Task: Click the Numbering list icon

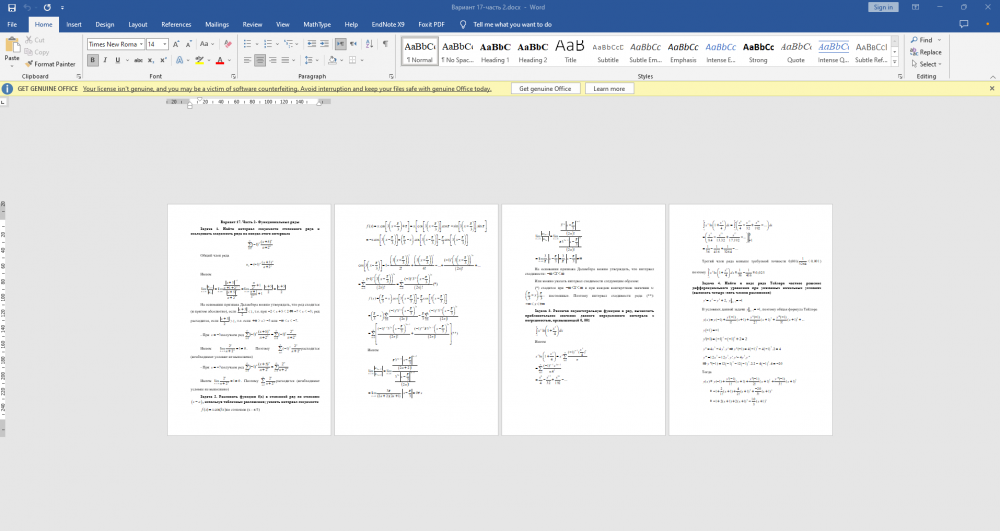Action: point(268,44)
